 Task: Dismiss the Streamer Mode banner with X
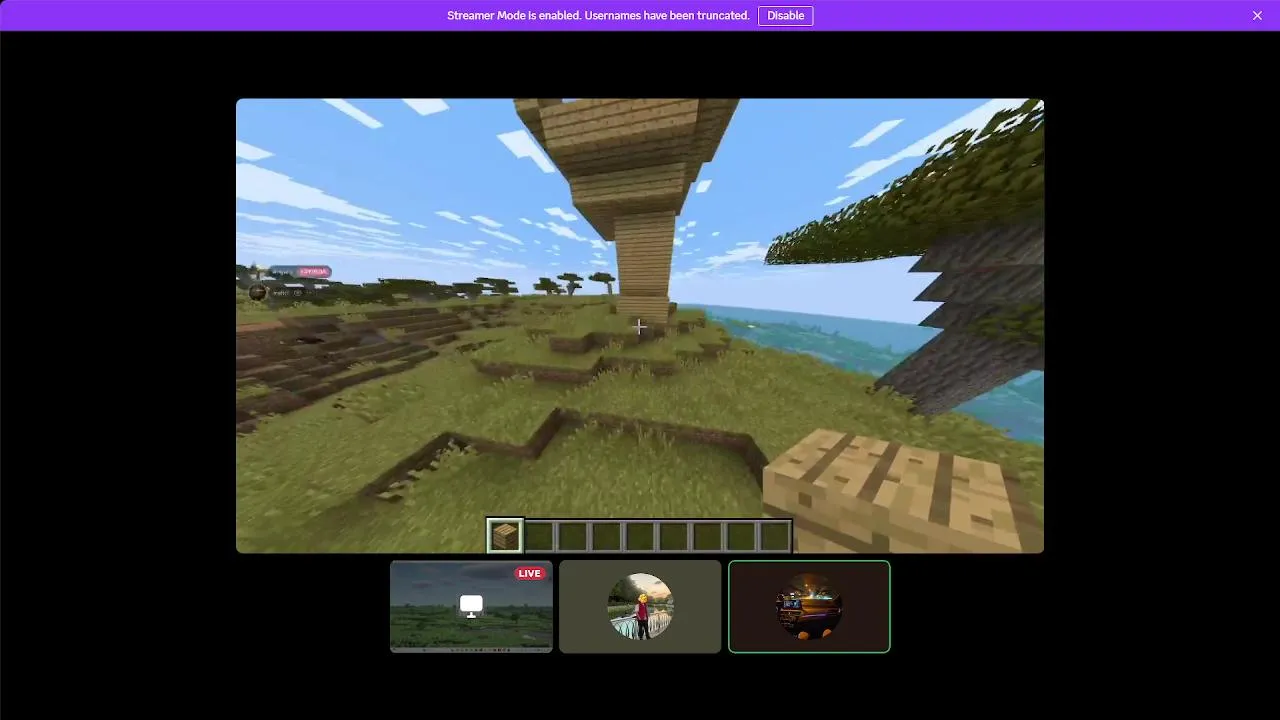coord(1257,15)
